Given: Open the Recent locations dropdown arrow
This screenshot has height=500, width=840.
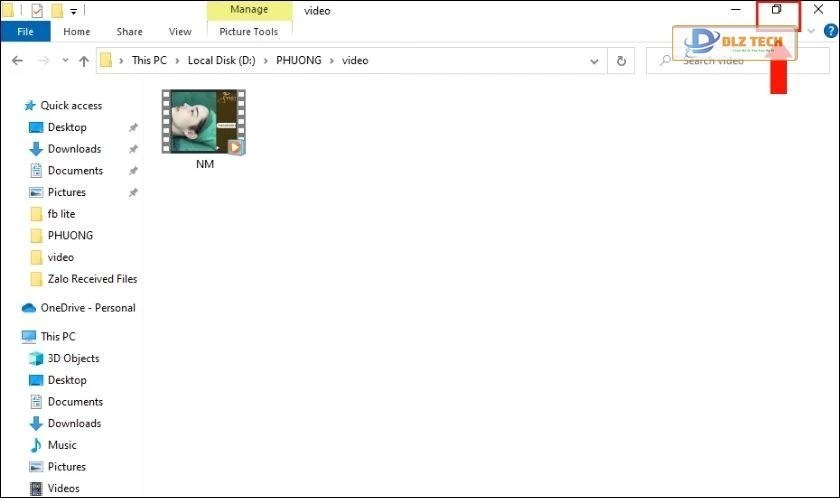Looking at the screenshot, I should click(x=64, y=61).
